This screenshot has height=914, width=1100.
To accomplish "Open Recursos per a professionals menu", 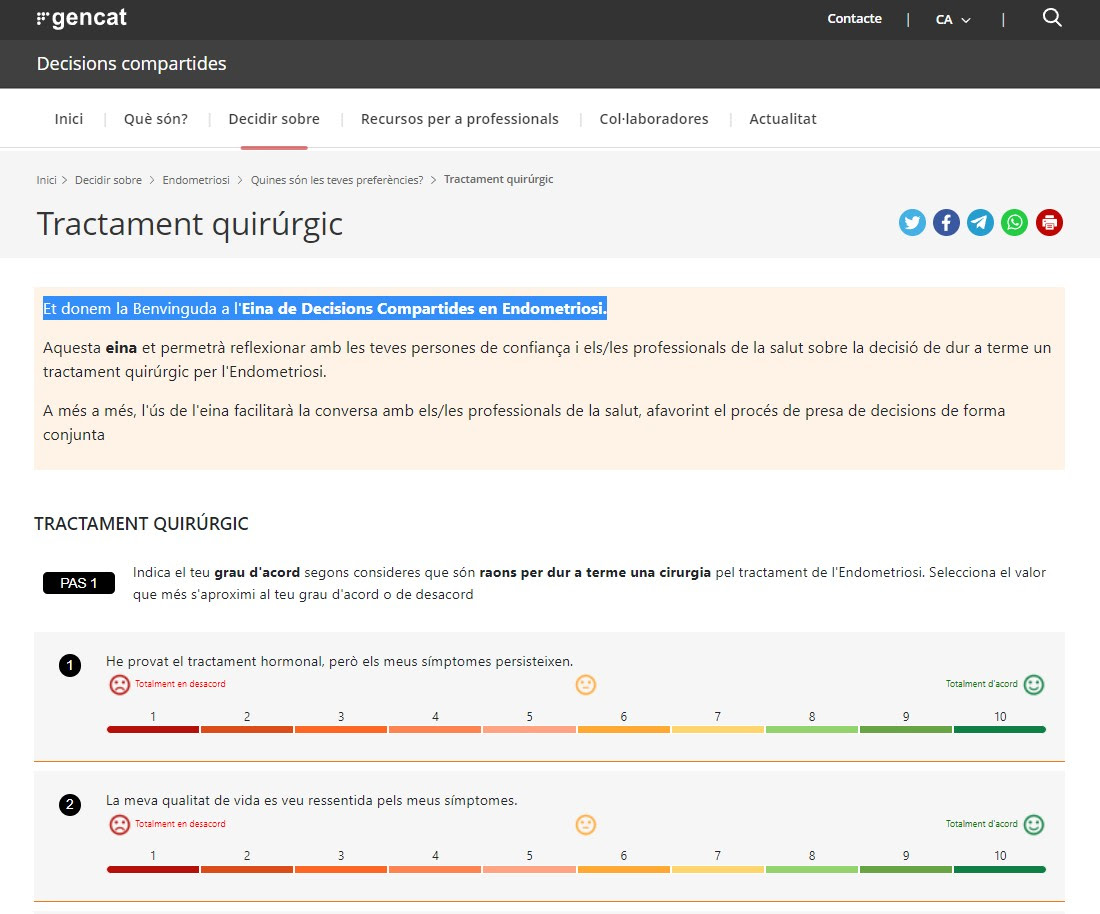I will (459, 119).
